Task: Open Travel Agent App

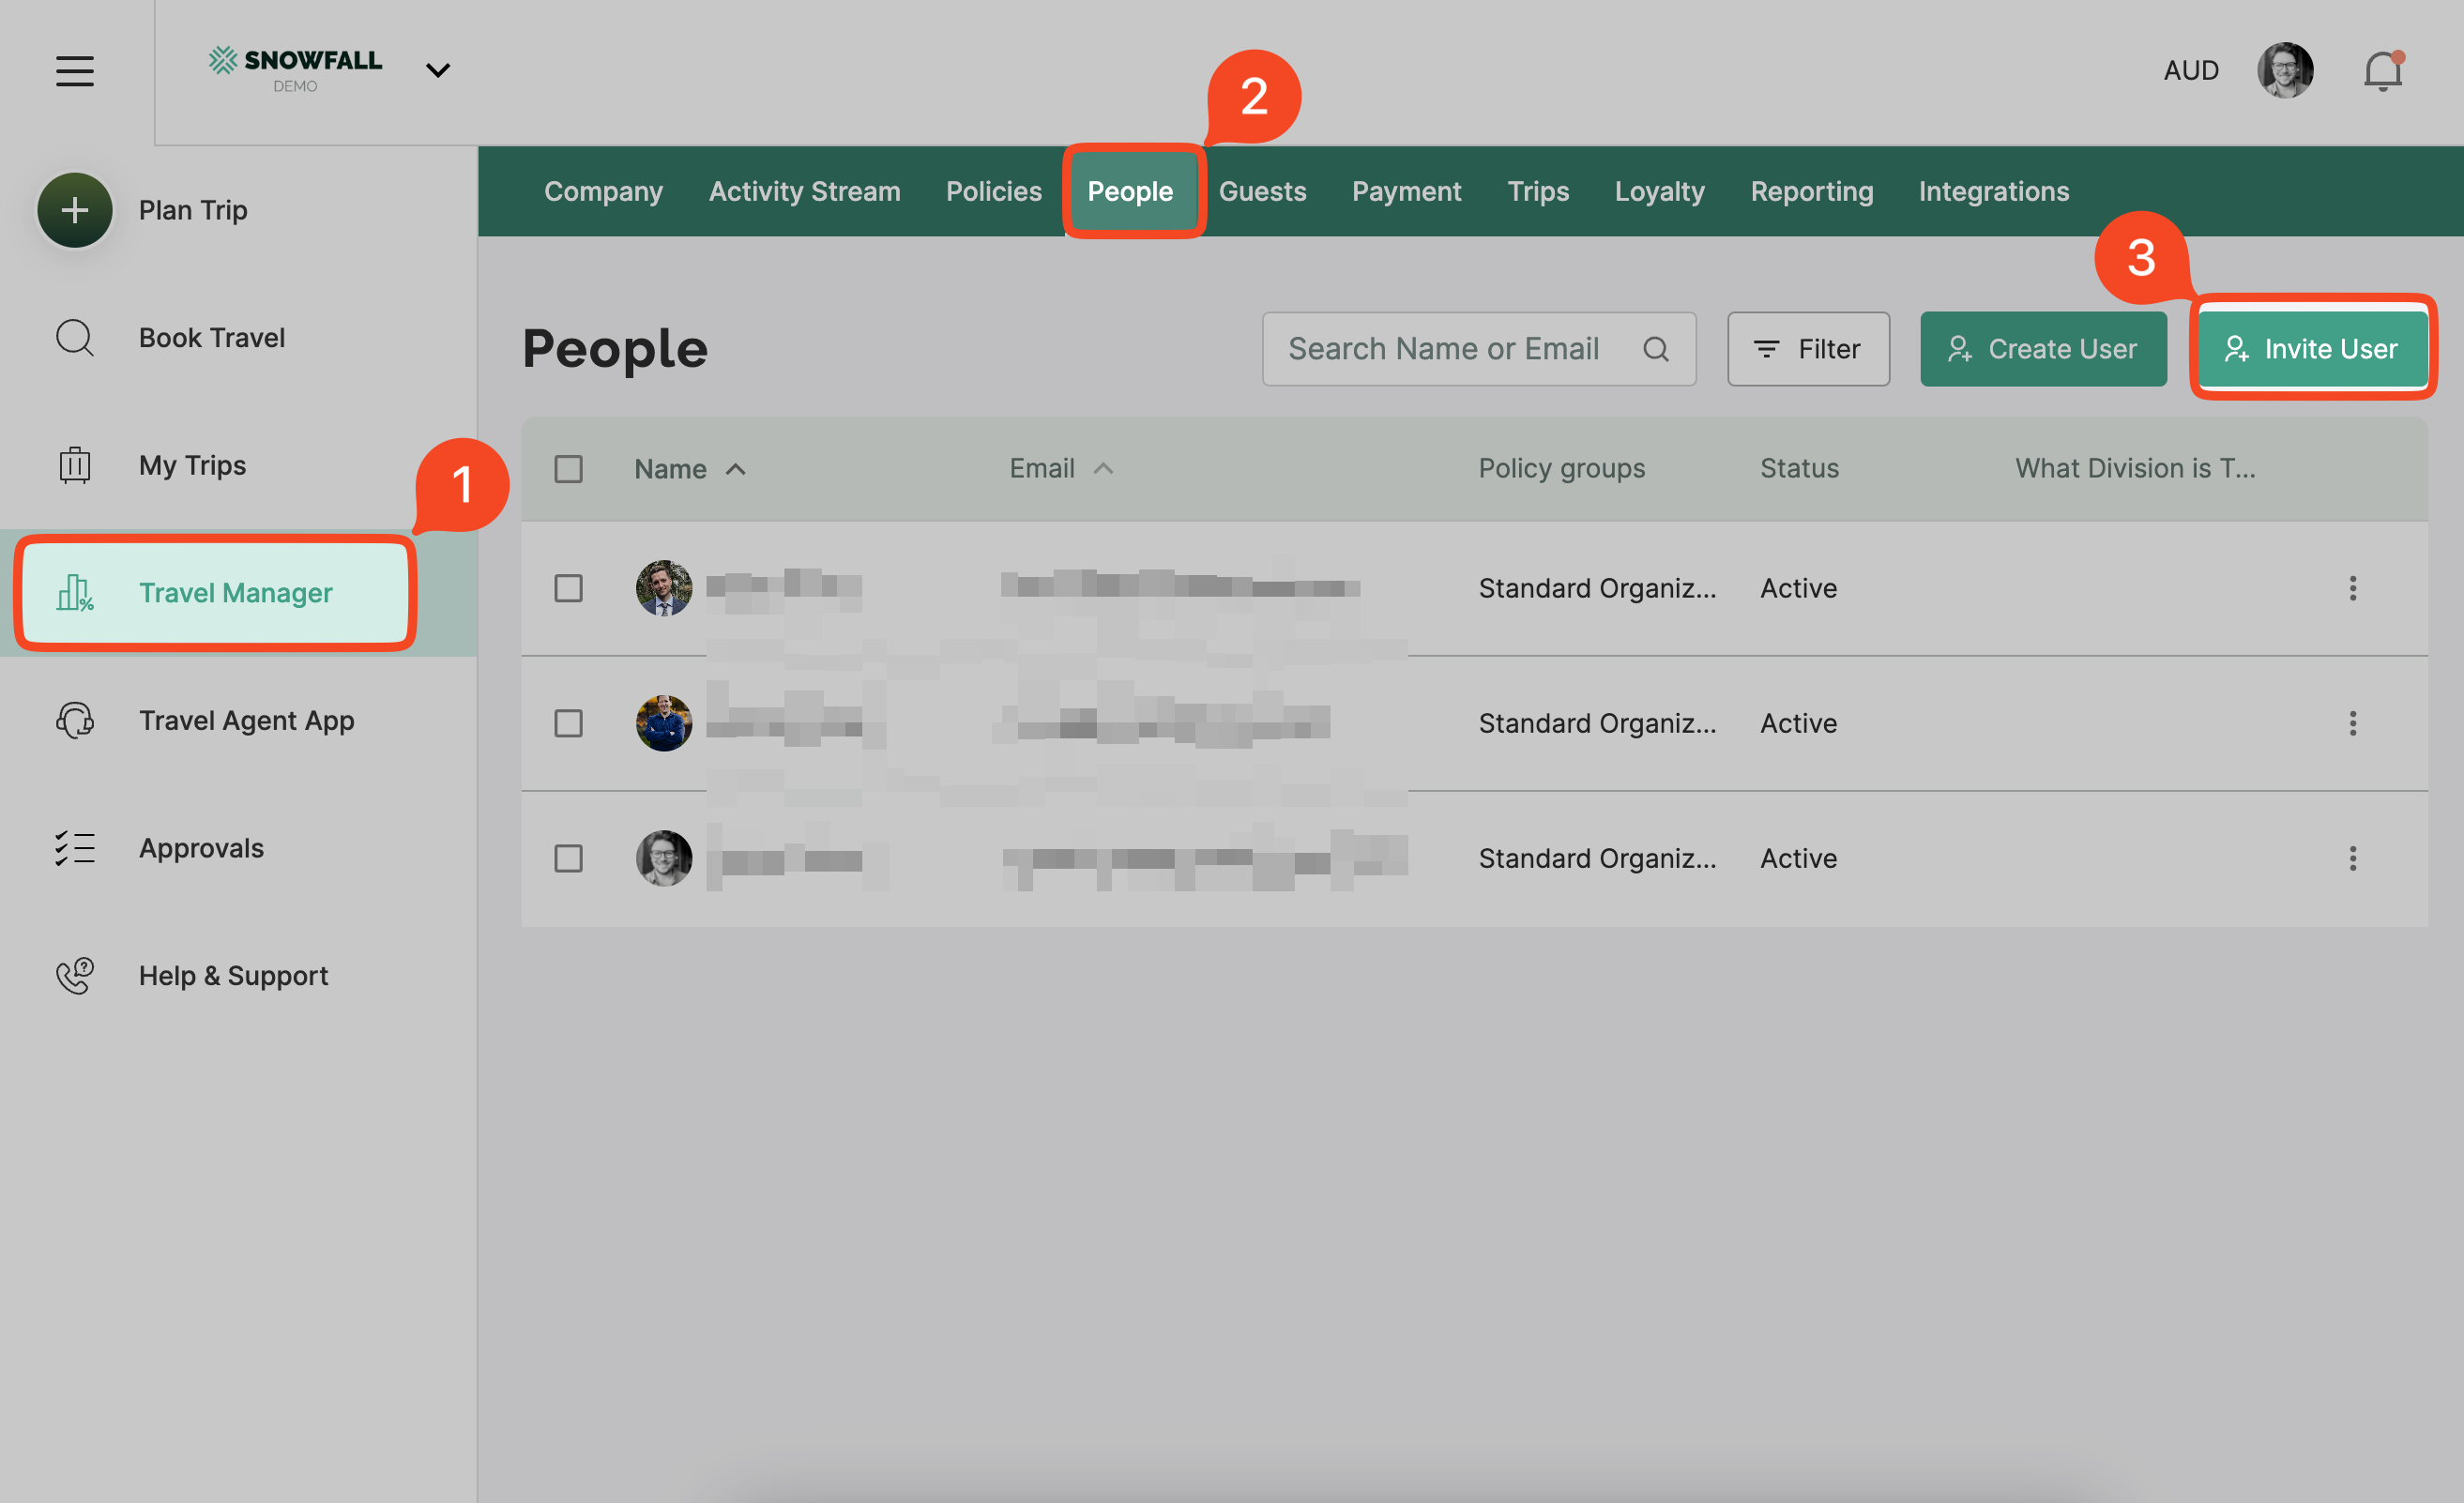Action: pos(247,720)
